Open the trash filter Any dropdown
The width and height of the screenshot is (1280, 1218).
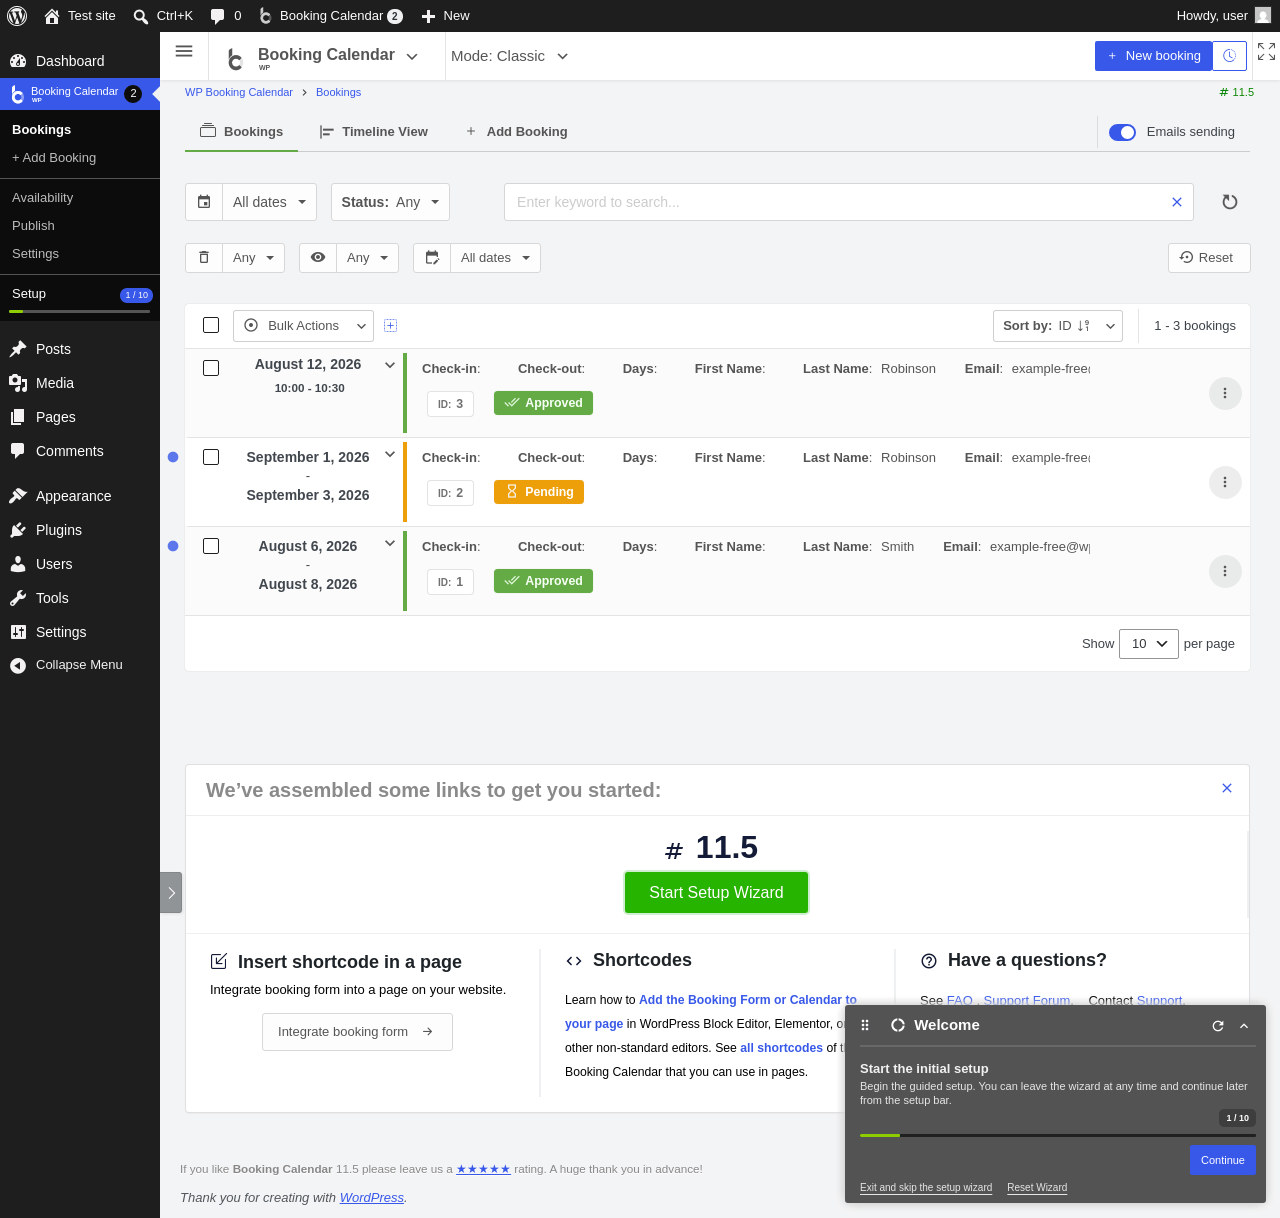(x=253, y=258)
